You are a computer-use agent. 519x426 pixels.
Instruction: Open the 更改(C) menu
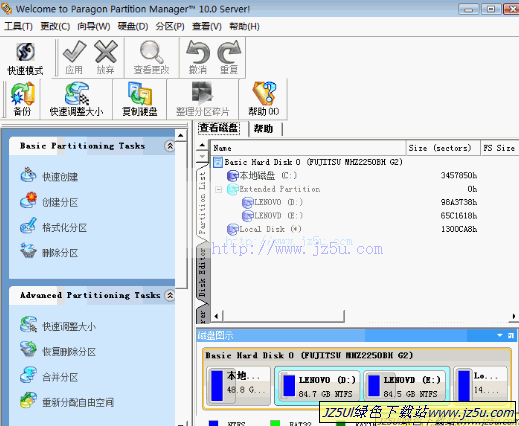tap(55, 26)
